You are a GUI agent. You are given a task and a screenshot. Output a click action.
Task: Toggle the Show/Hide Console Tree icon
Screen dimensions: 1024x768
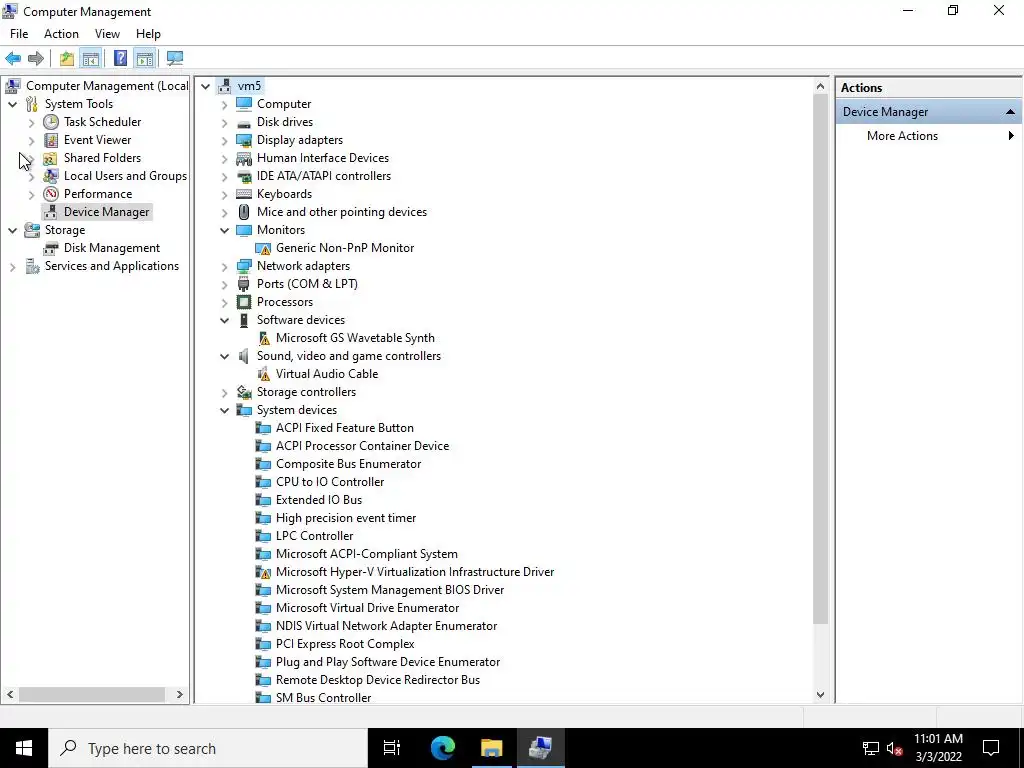coord(90,58)
